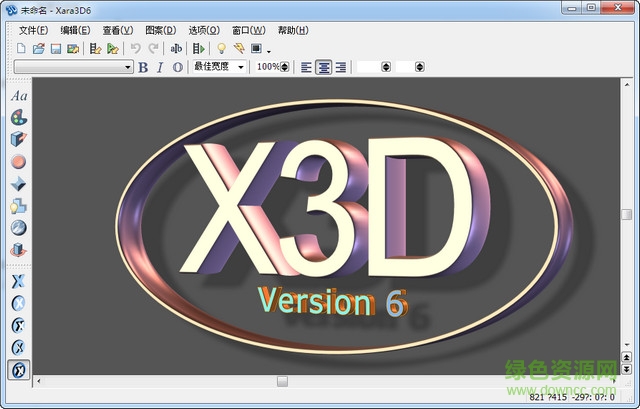Toggle Bold text formatting

click(143, 67)
